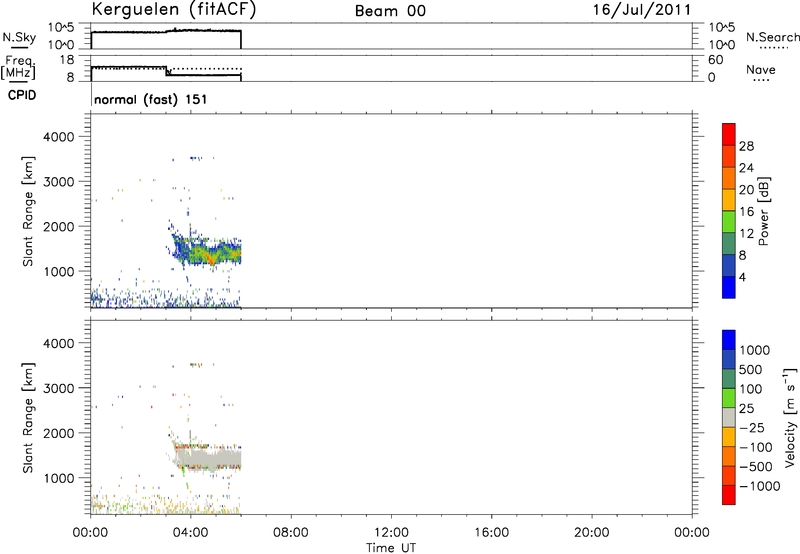Click the blue scatter cluster near 3500 km in power panel
Screen dimensions: 800x554
195,158
